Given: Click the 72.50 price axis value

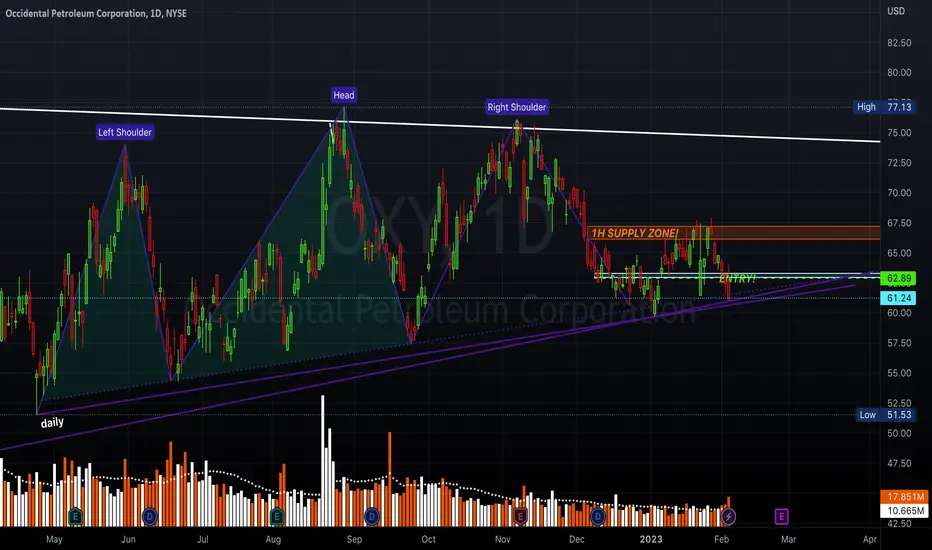Looking at the screenshot, I should (x=899, y=163).
